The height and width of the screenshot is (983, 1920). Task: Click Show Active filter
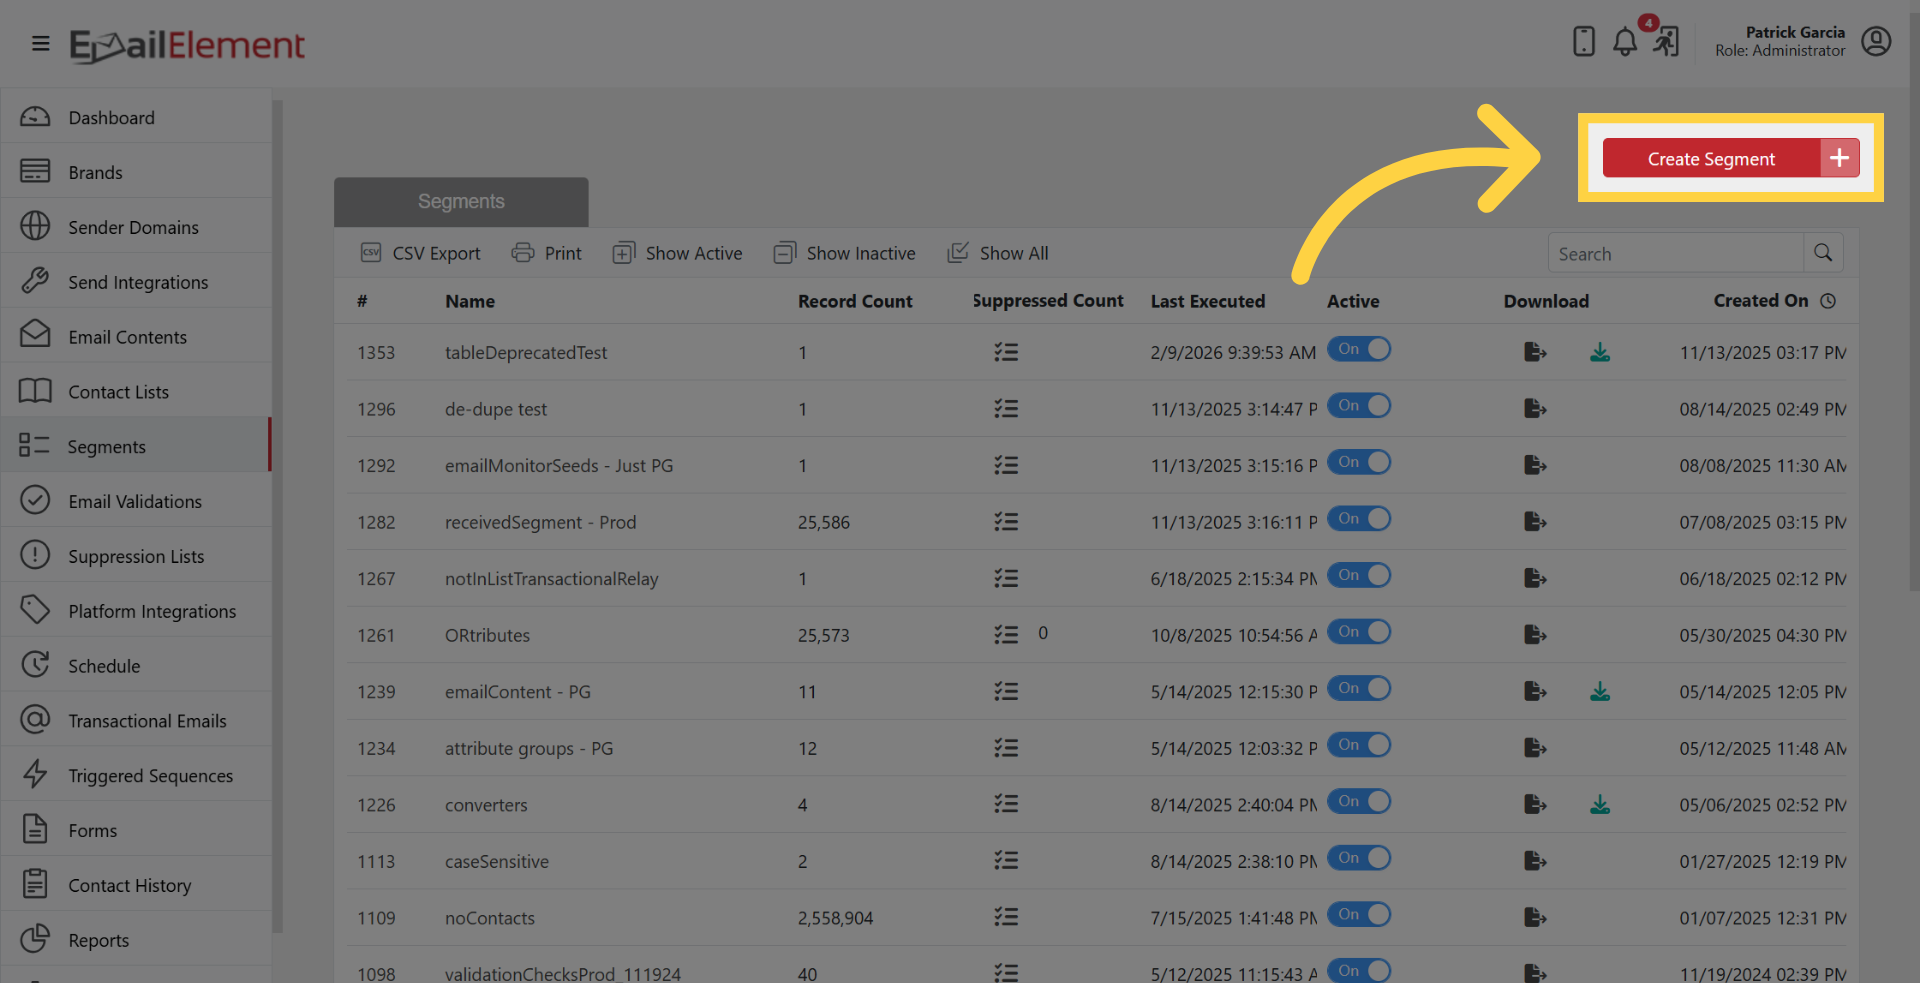[x=677, y=253]
